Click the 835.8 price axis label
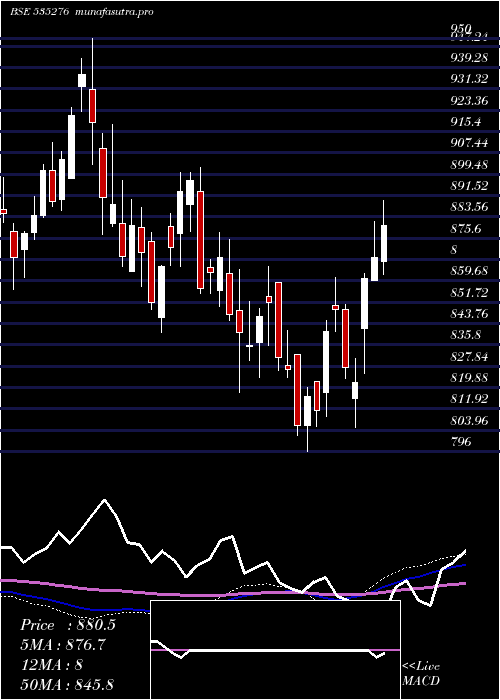Image resolution: width=500 pixels, height=700 pixels. [x=466, y=335]
